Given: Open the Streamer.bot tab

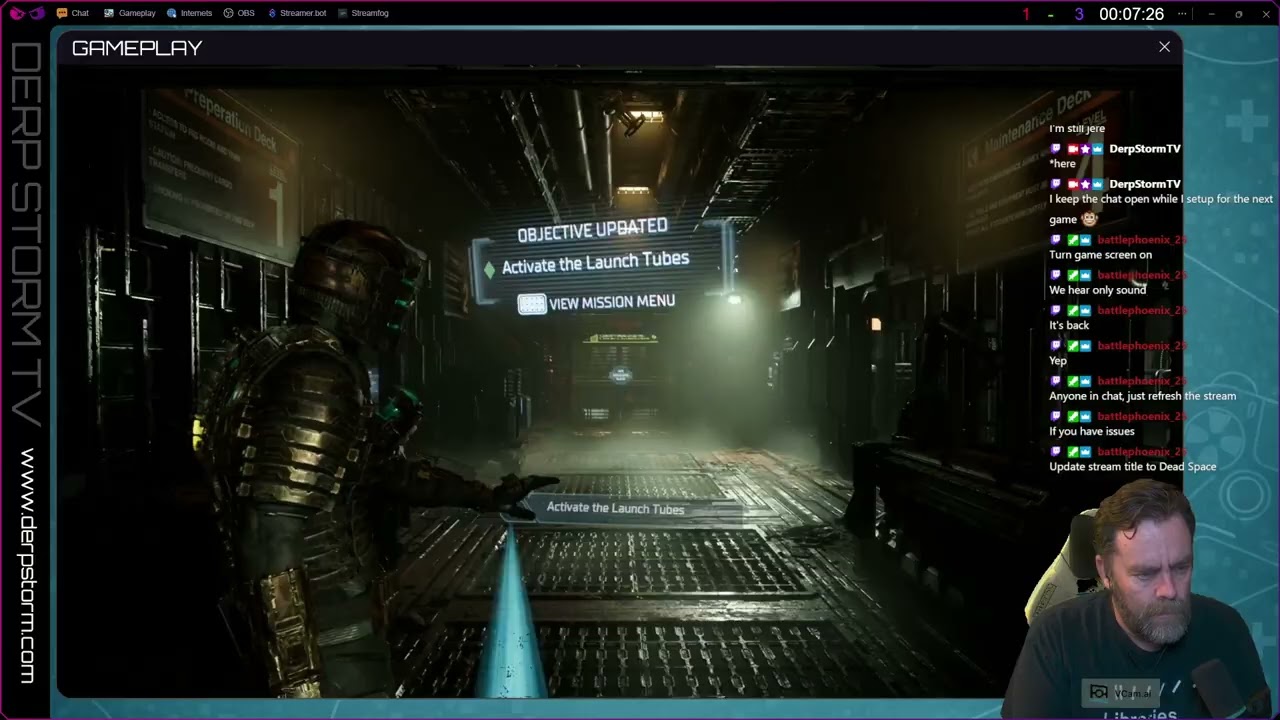Looking at the screenshot, I should point(297,13).
